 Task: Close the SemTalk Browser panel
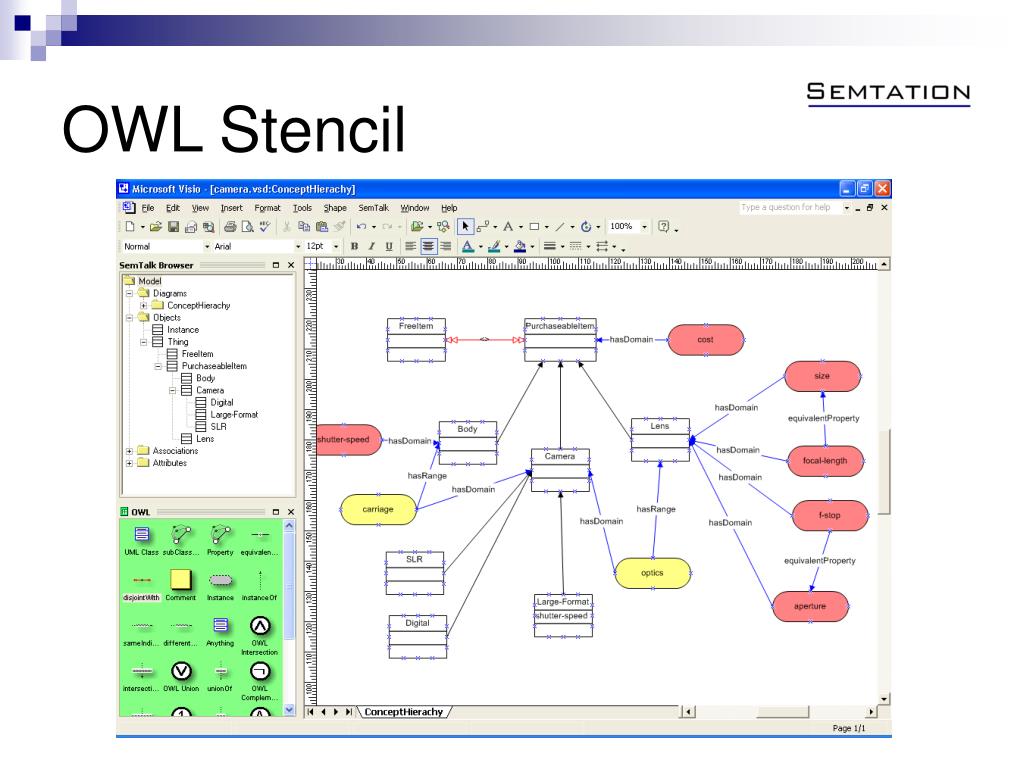pyautogui.click(x=291, y=265)
